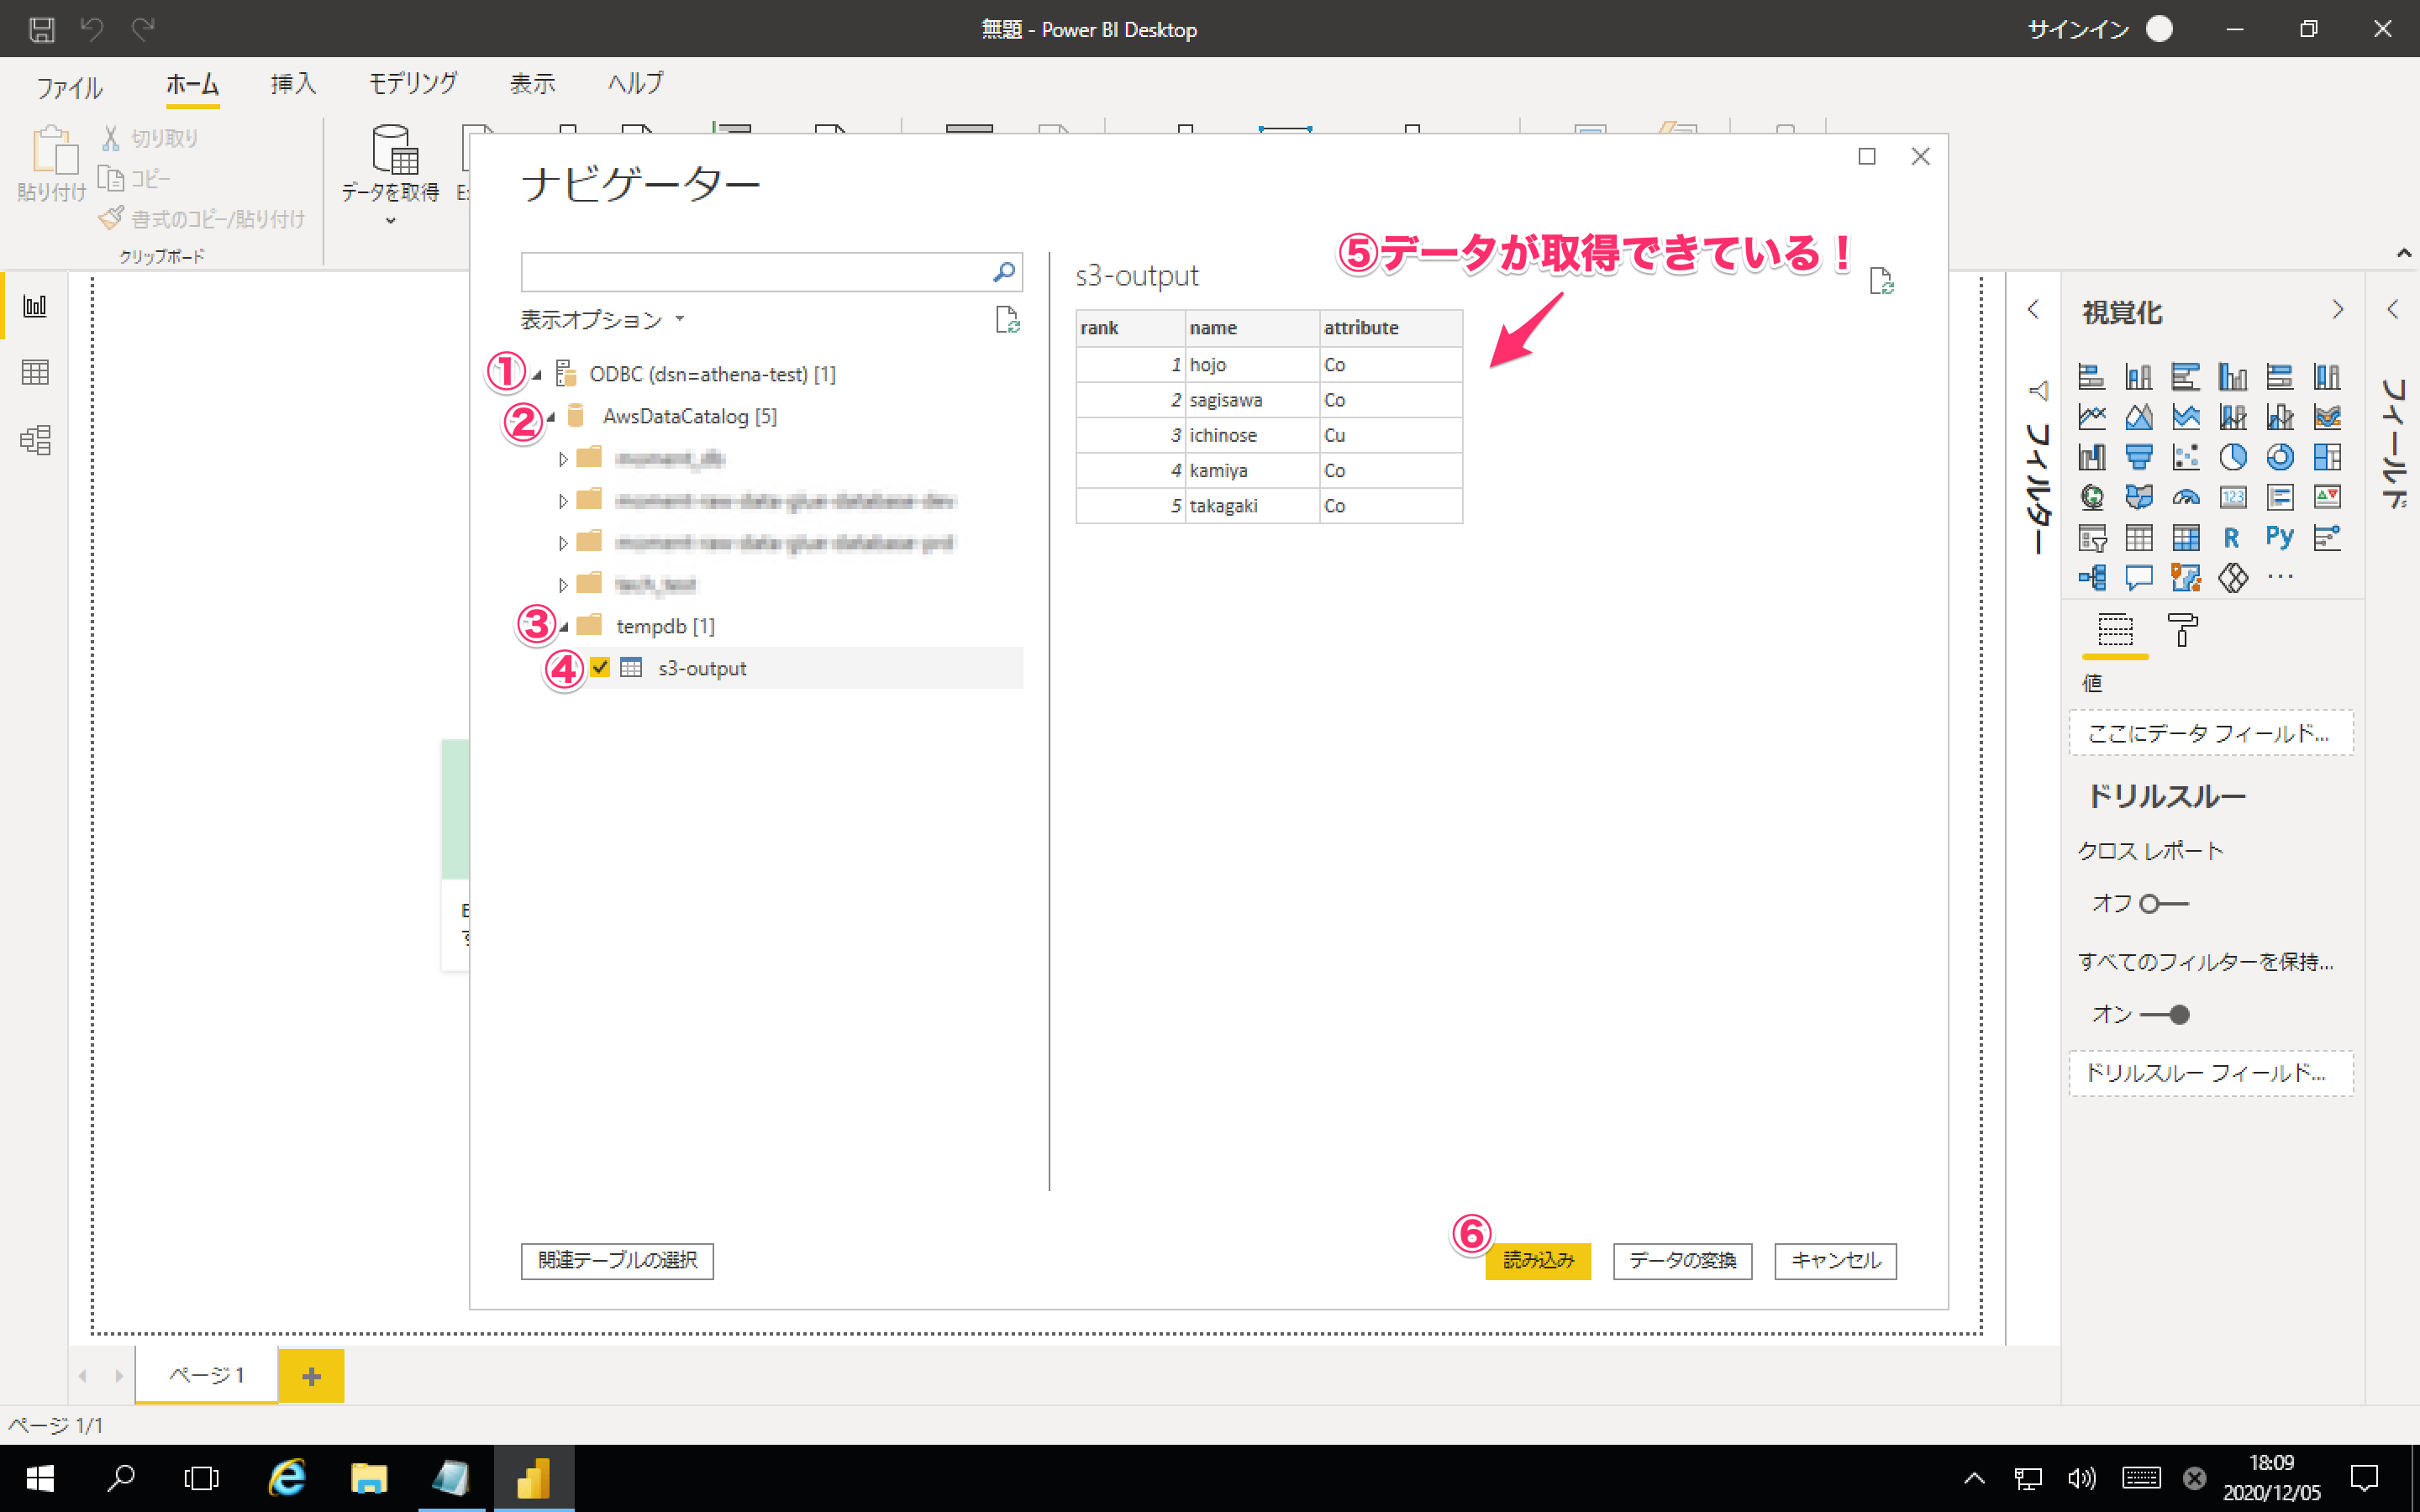The width and height of the screenshot is (2420, 1512).
Task: Turn on the Cross report toggle
Action: click(2162, 903)
